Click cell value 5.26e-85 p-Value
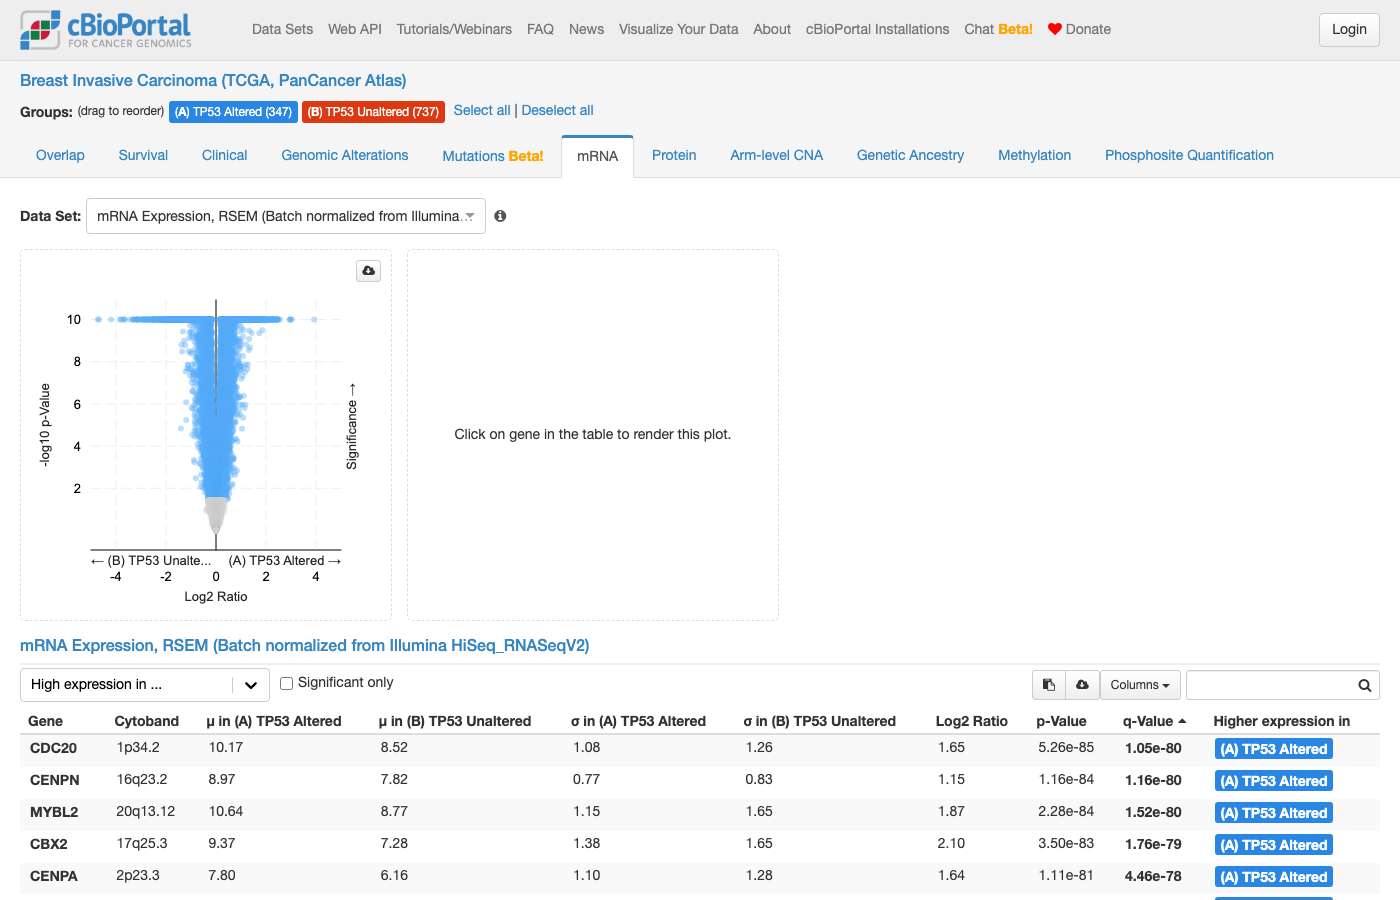The image size is (1400, 900). click(x=1066, y=747)
